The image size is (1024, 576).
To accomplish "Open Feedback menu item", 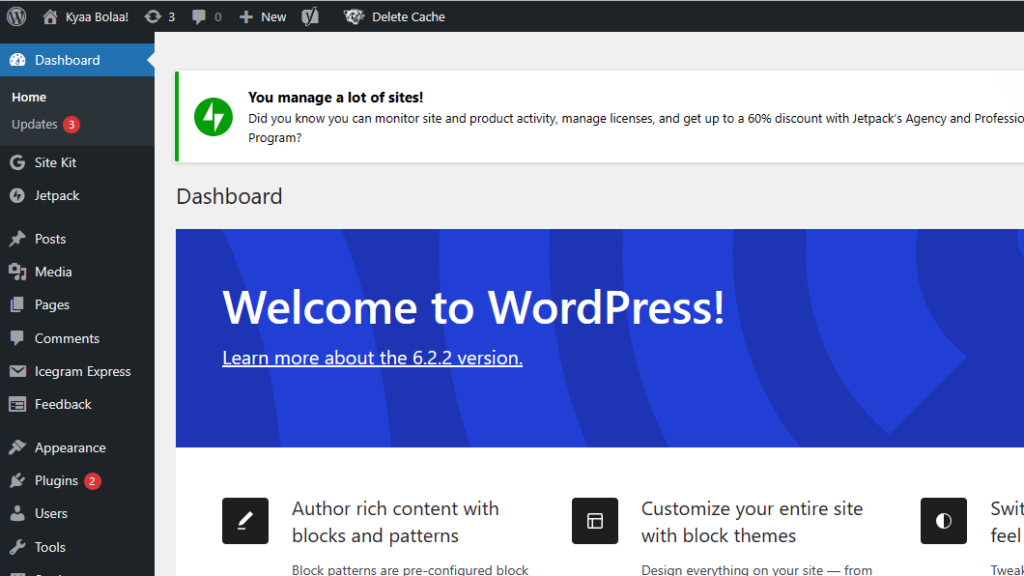I will [63, 404].
